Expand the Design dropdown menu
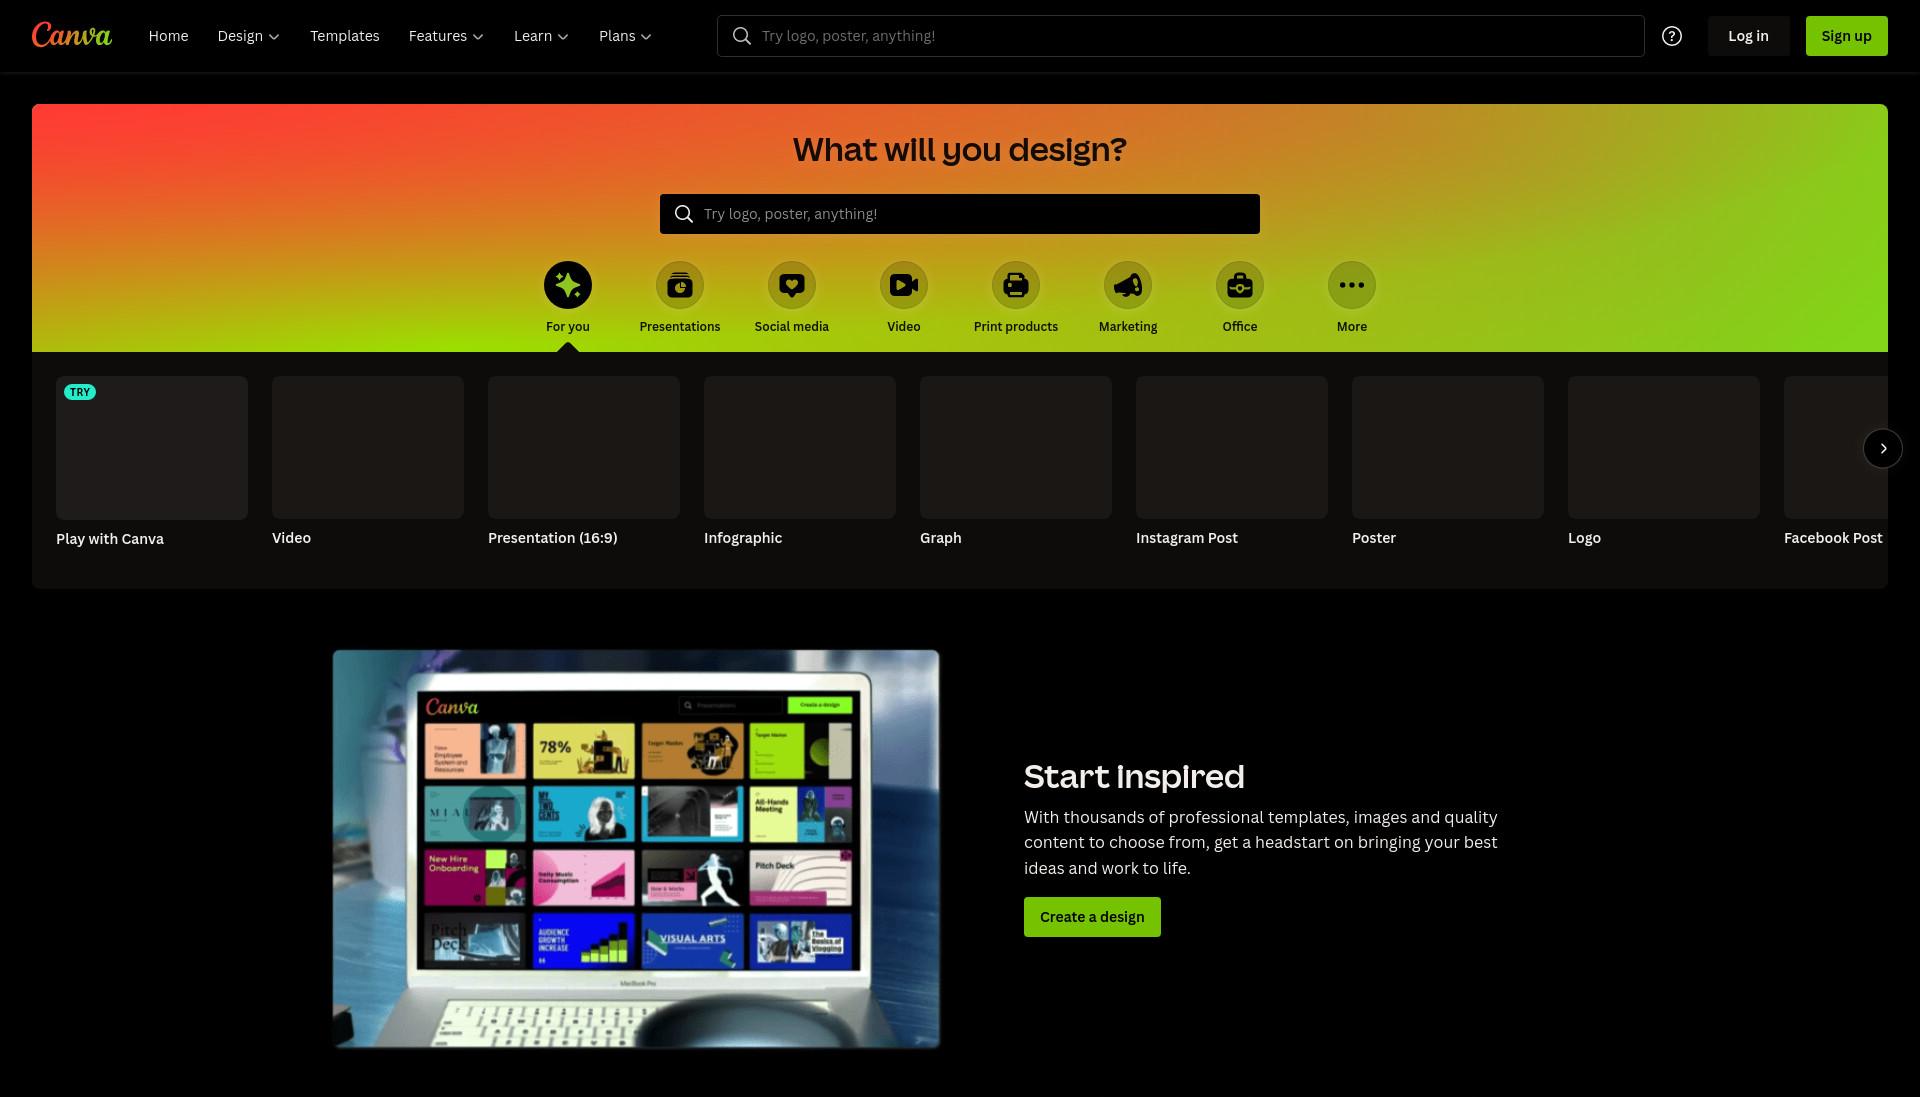 [248, 36]
